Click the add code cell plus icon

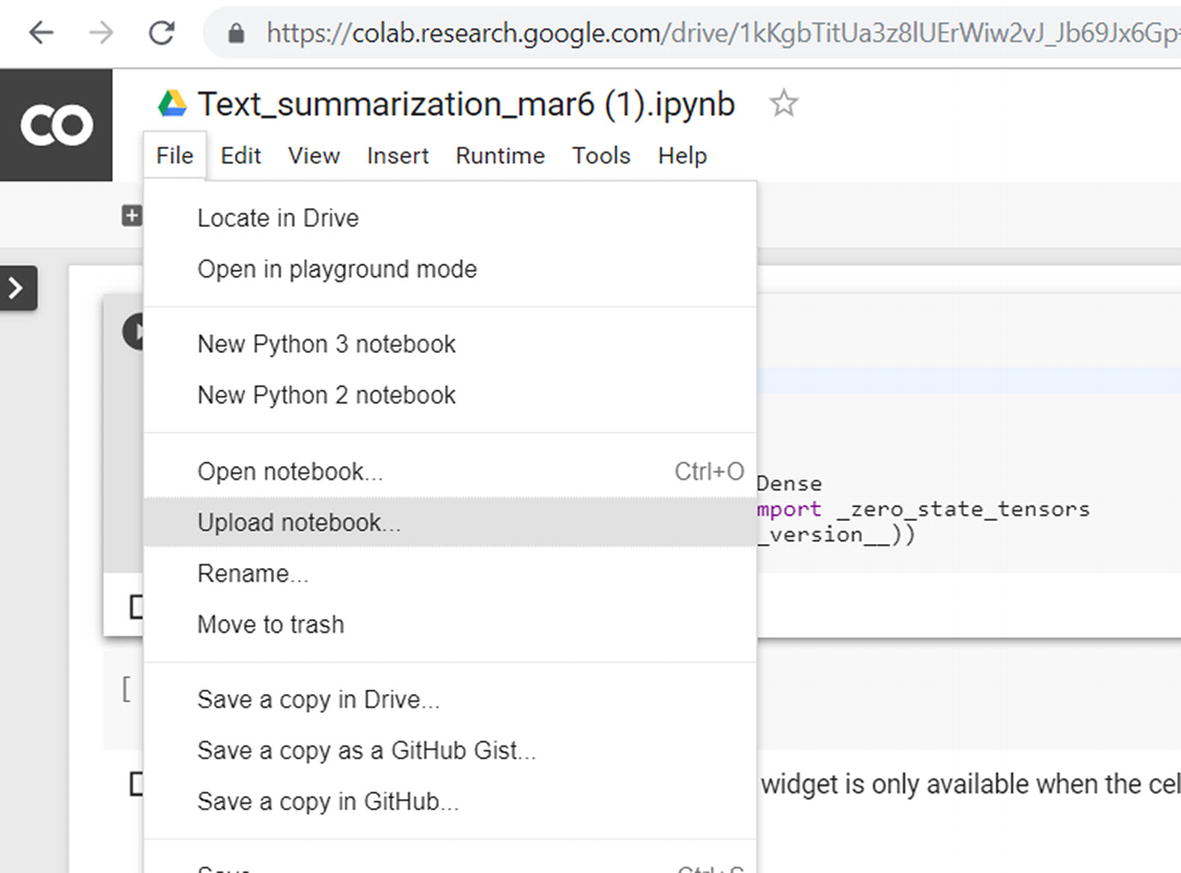coord(131,215)
